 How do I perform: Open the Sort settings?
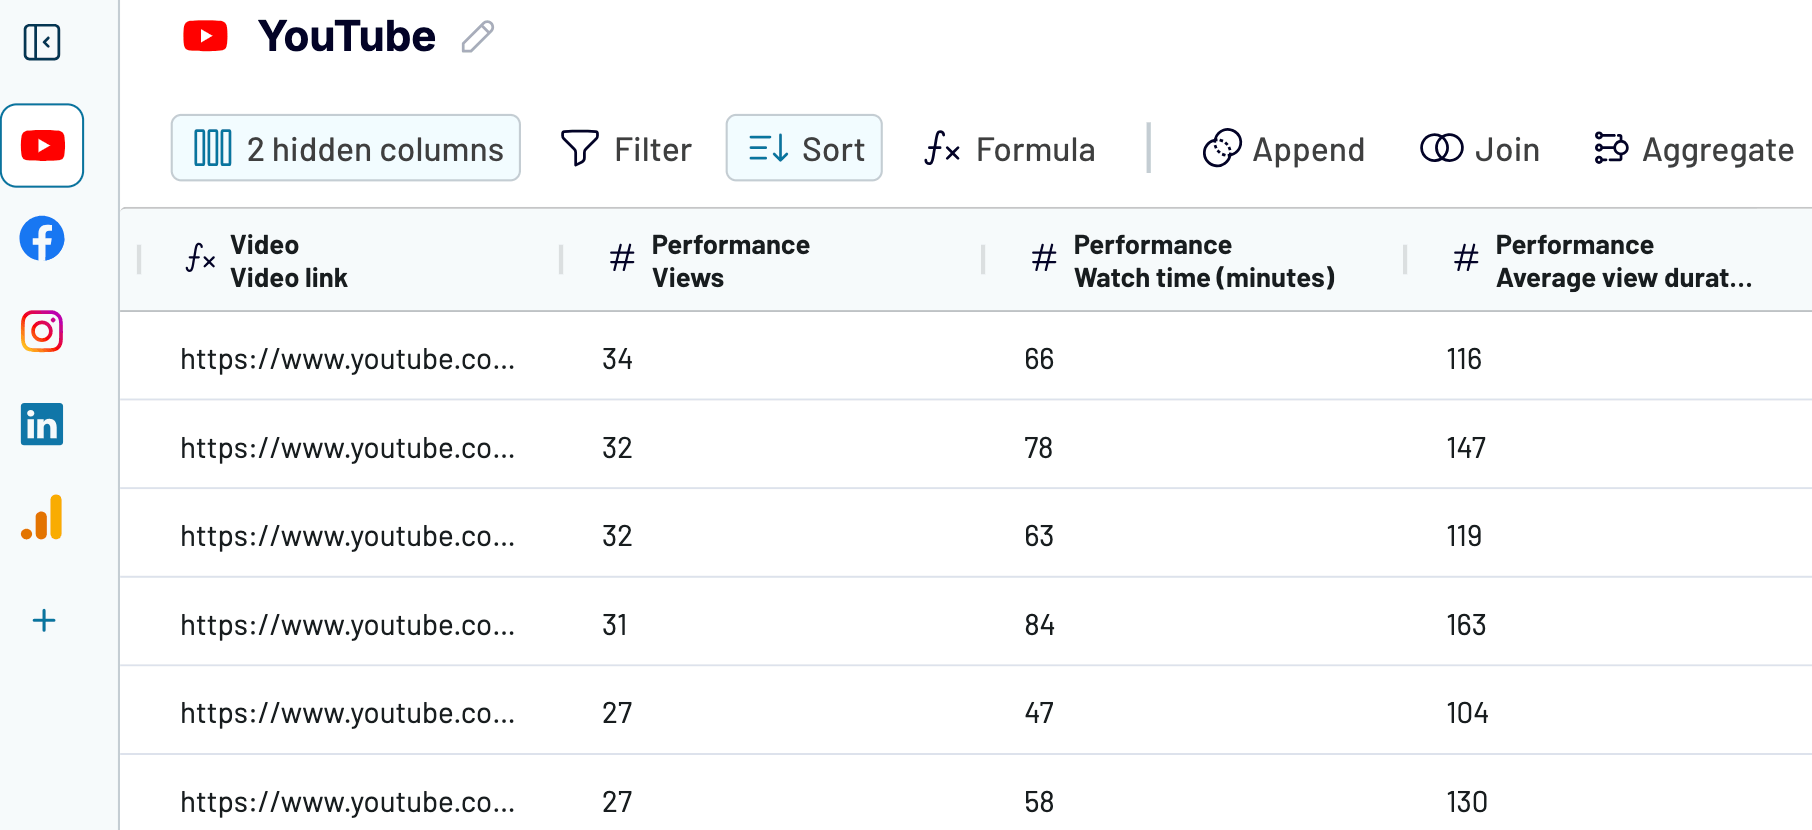[804, 148]
